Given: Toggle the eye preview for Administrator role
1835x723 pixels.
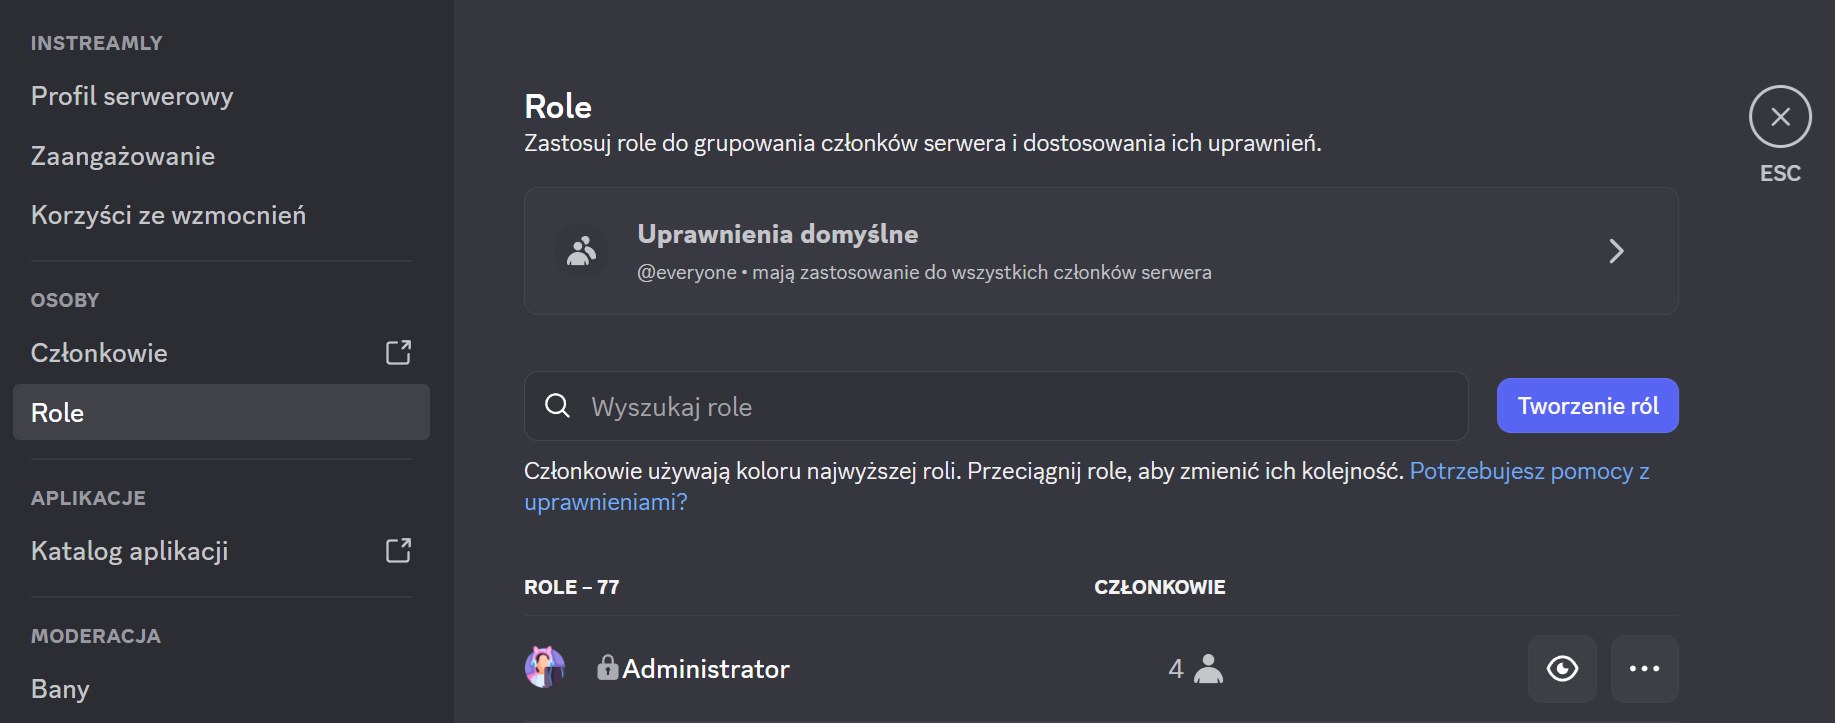Looking at the screenshot, I should point(1563,668).
